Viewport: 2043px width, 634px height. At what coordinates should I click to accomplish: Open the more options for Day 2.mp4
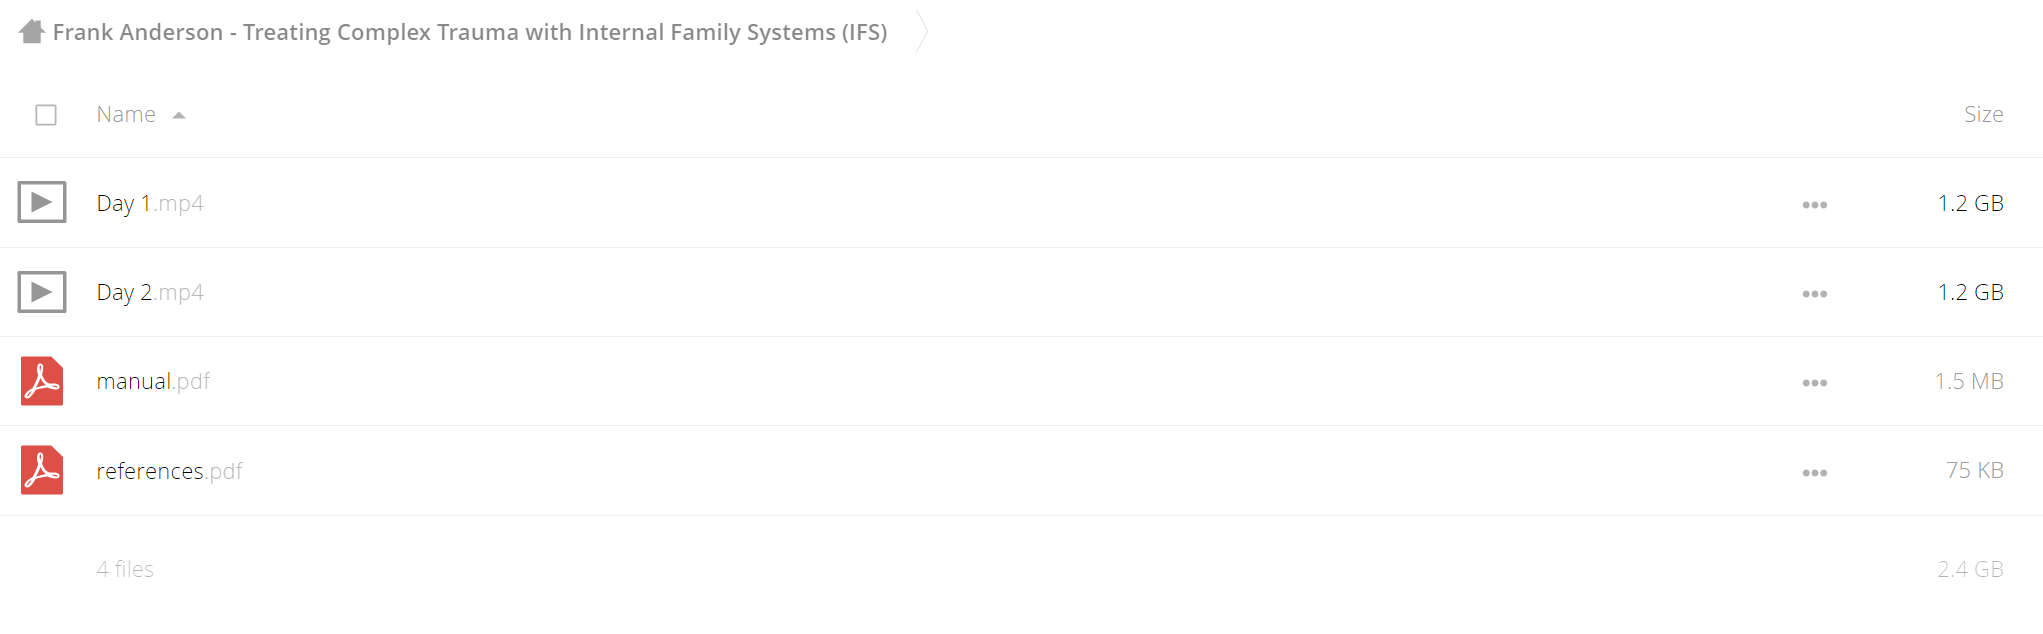click(x=1815, y=294)
